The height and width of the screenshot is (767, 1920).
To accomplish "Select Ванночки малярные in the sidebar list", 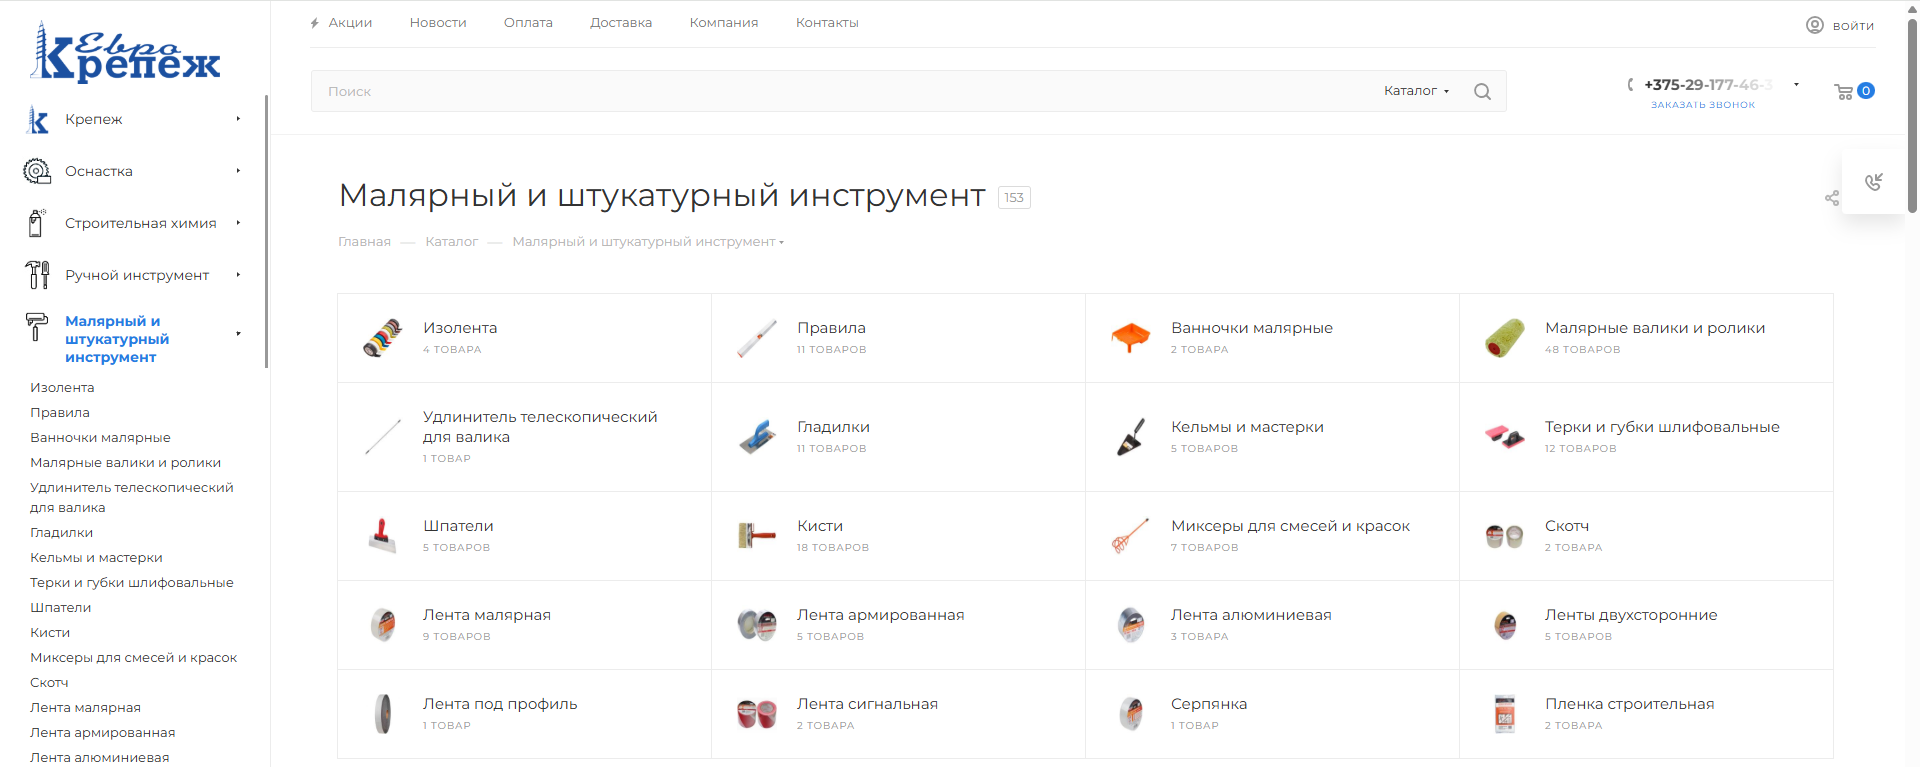I will [100, 438].
